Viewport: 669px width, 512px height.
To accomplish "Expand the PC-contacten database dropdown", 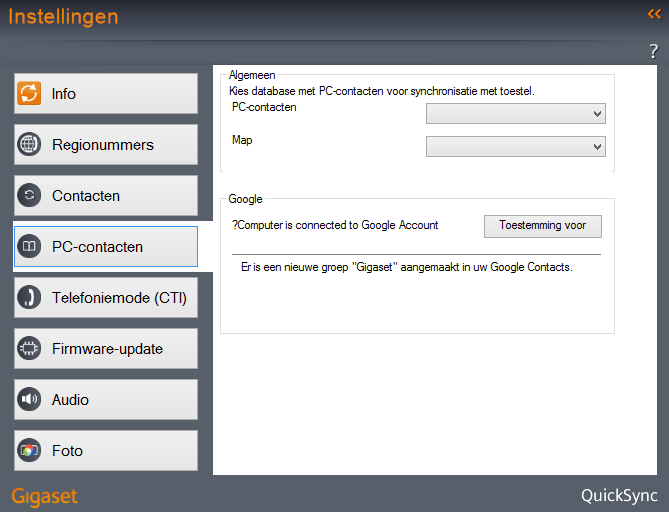I will pos(515,113).
